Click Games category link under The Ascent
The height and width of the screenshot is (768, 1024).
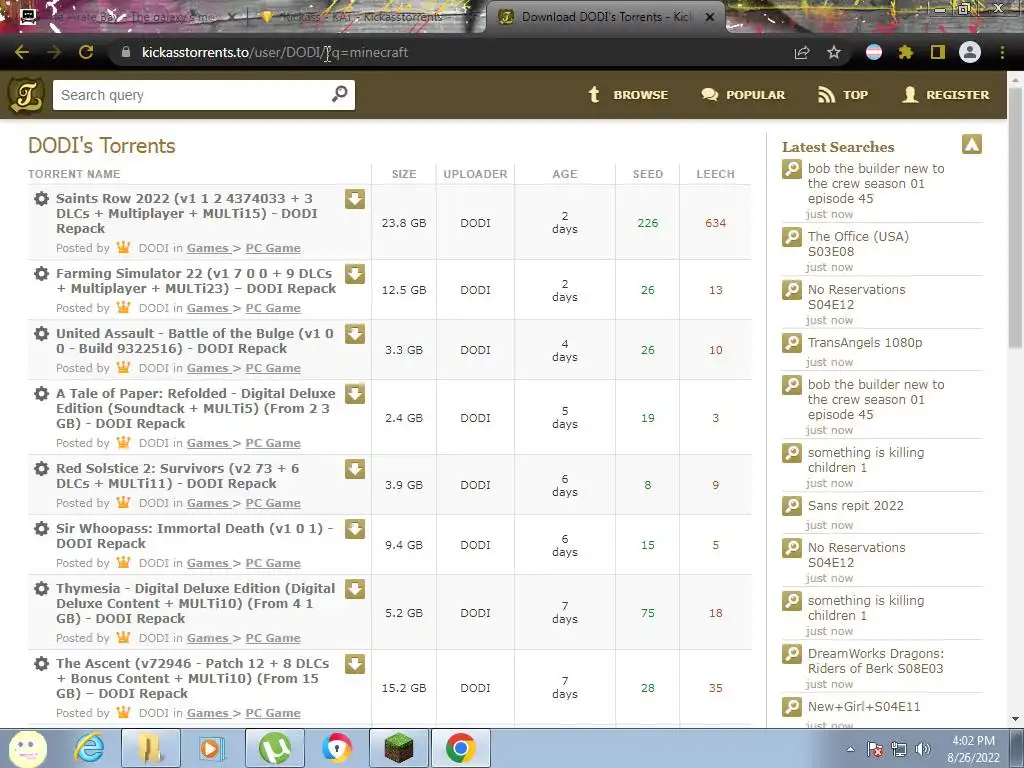point(208,713)
